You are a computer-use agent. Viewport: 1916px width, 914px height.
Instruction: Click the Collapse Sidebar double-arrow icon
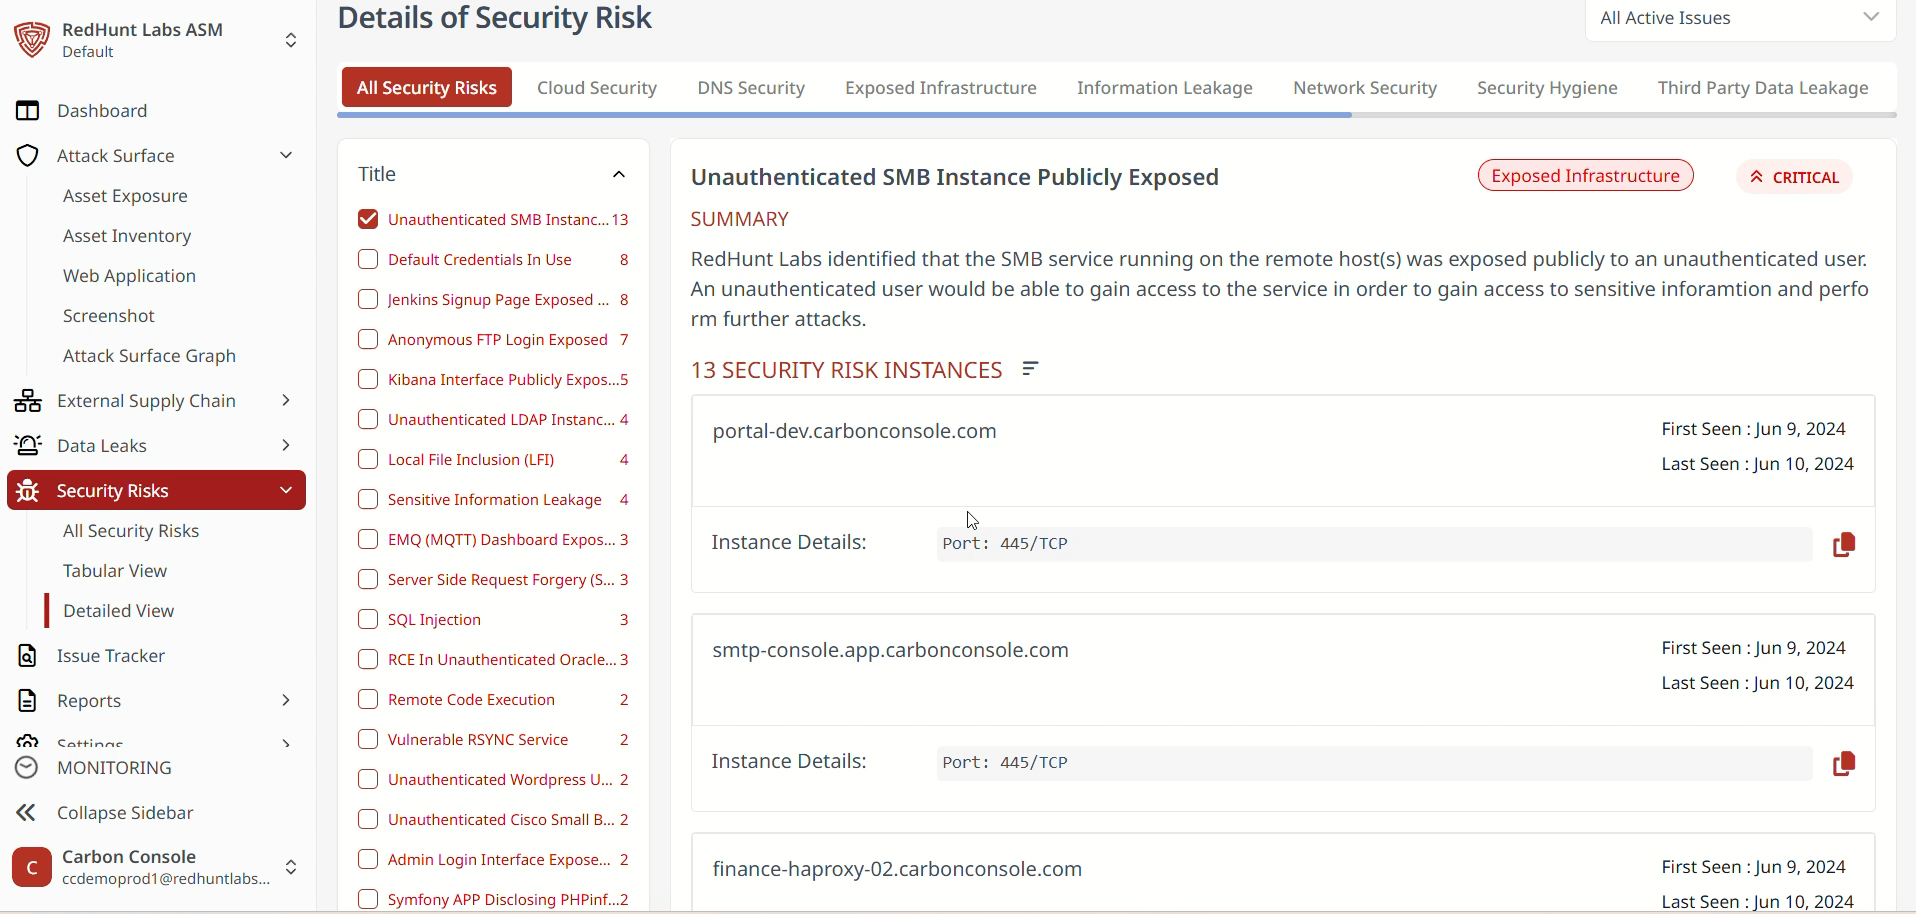pyautogui.click(x=26, y=813)
